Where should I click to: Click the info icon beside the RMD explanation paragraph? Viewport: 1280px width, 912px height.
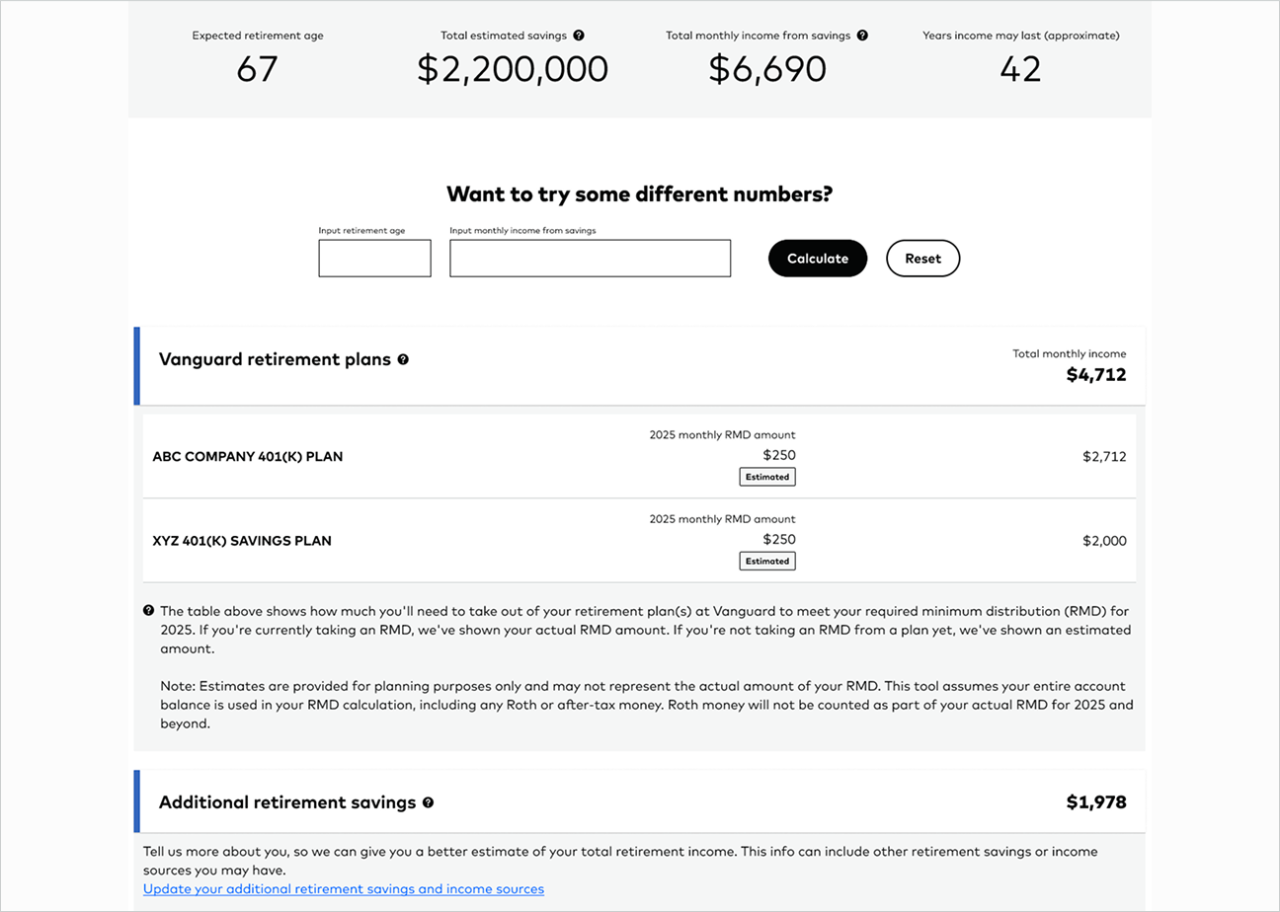coord(148,611)
